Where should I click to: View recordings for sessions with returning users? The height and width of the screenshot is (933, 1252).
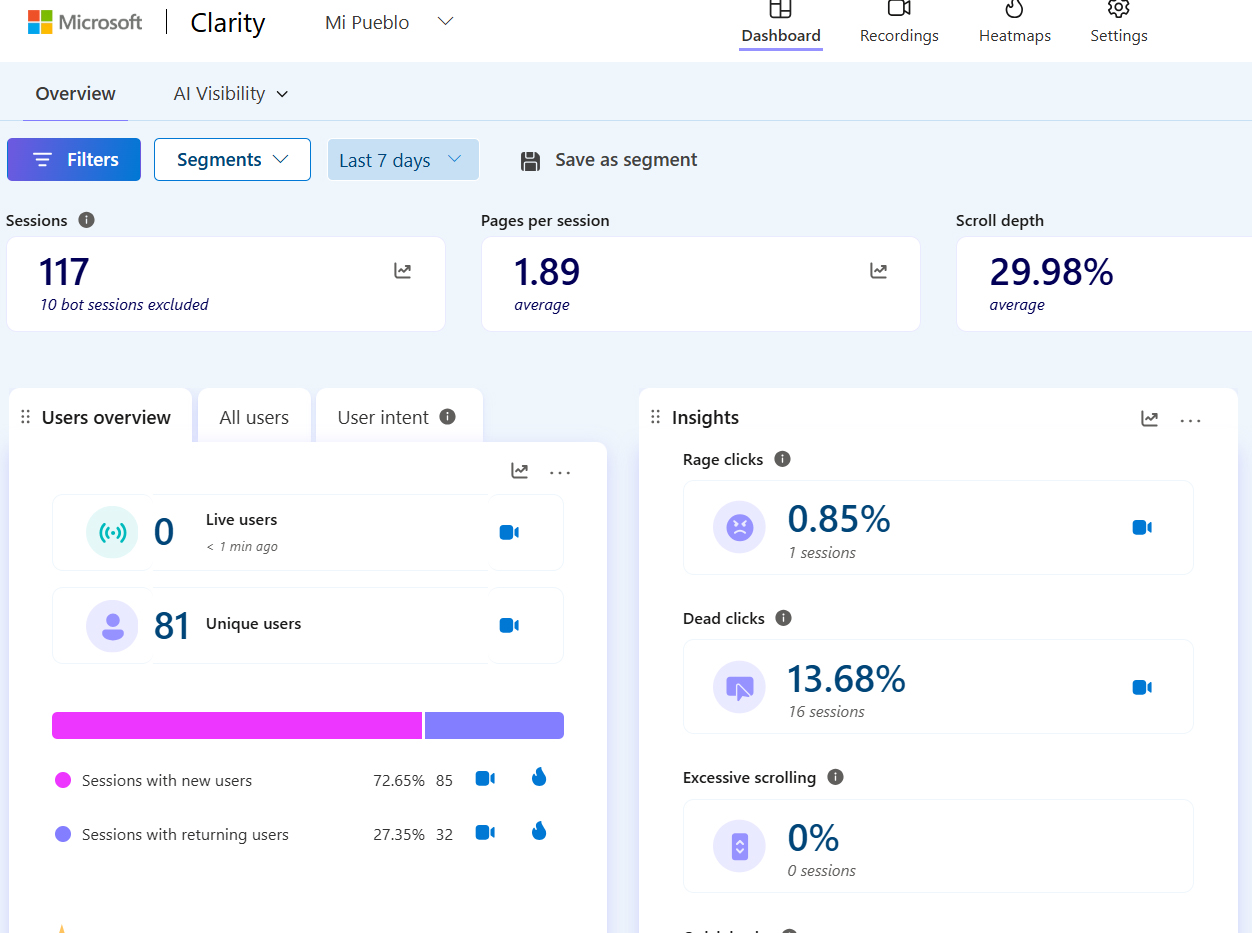(485, 832)
